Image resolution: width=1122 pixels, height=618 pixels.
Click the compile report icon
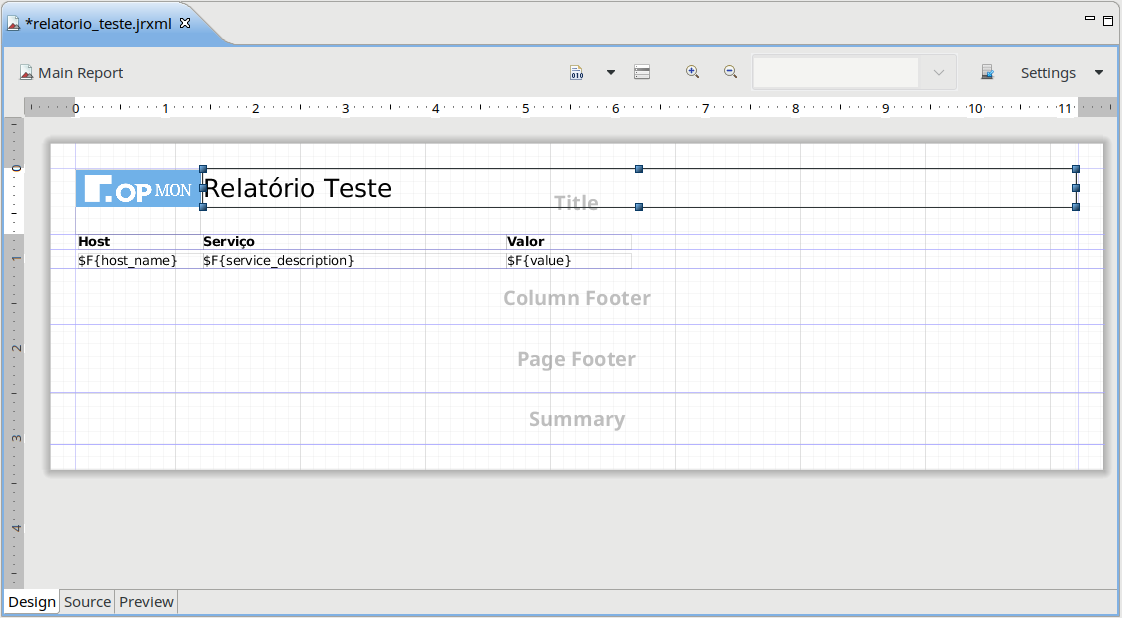577,73
